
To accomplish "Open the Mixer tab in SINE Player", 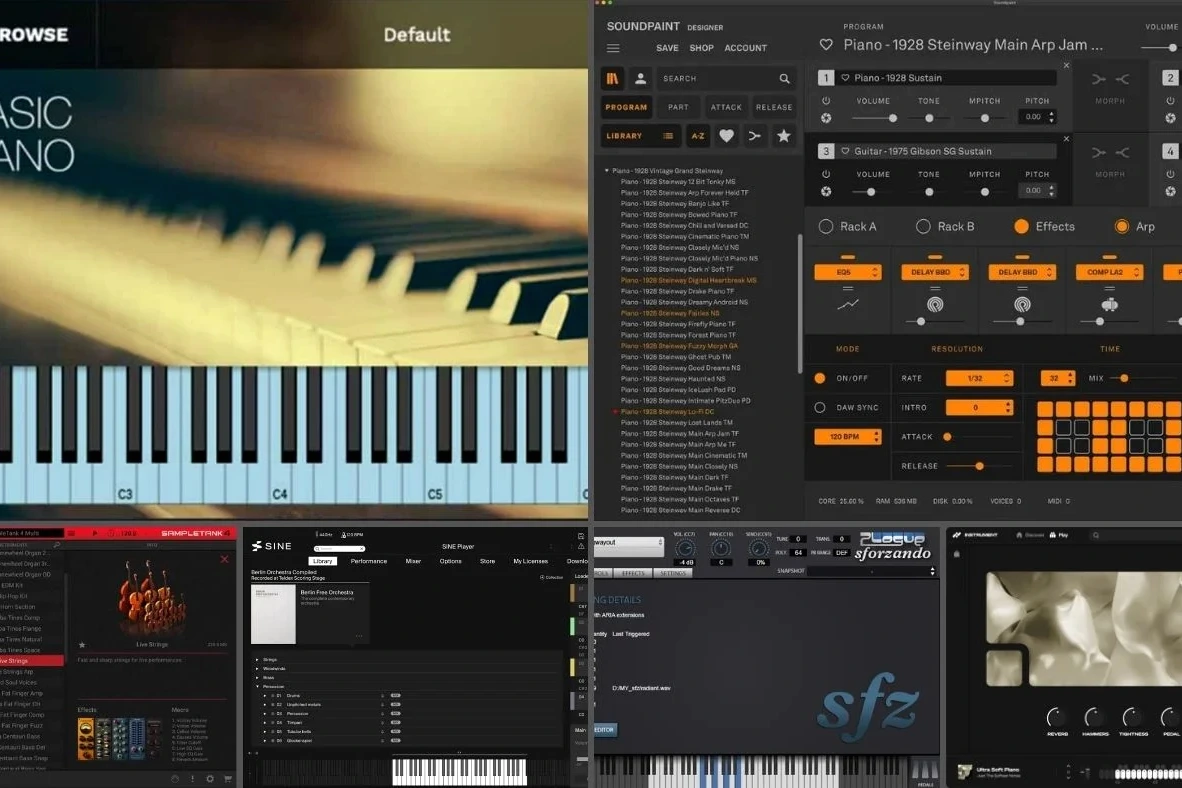I will pyautogui.click(x=413, y=561).
